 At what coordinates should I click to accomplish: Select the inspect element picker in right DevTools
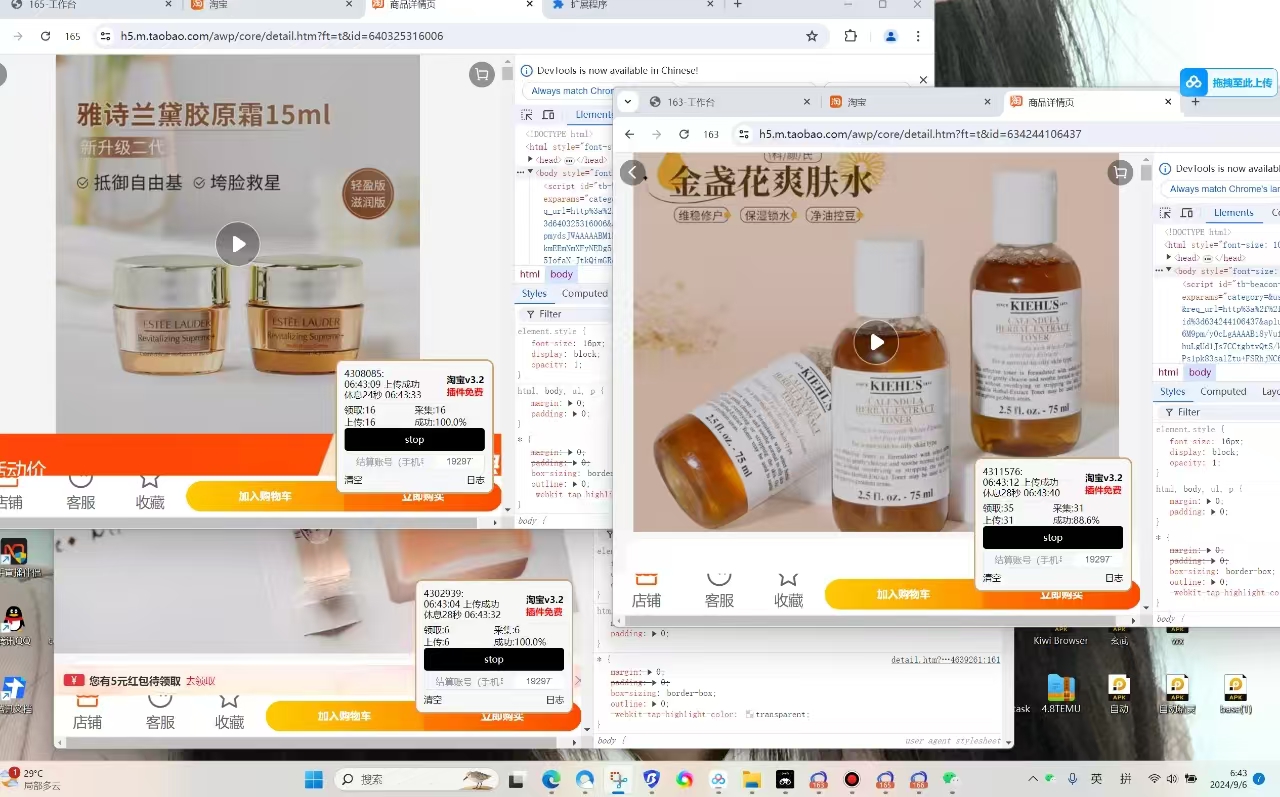click(x=1166, y=213)
